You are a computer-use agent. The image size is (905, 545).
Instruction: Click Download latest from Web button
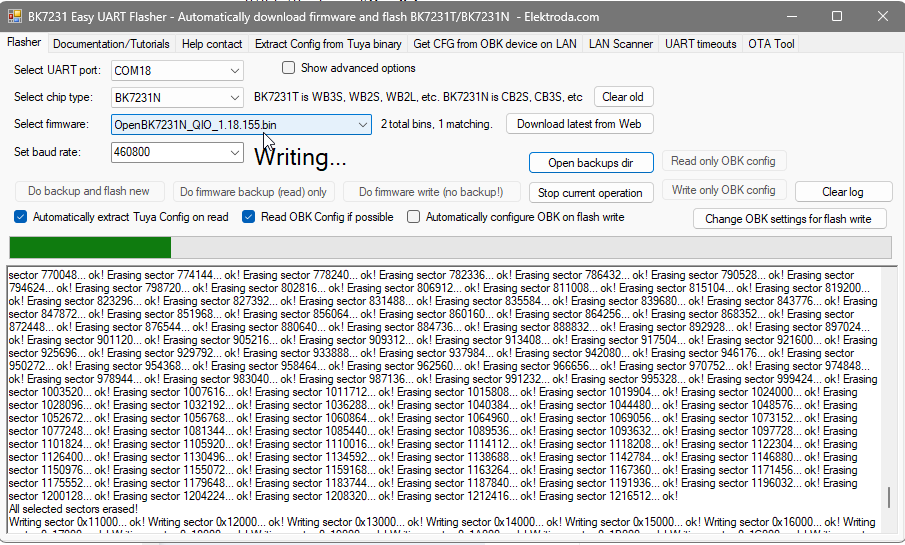[x=579, y=124]
